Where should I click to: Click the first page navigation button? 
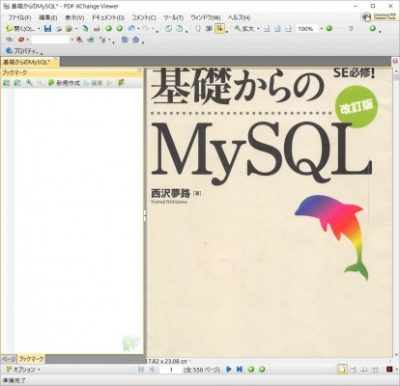(x=141, y=369)
